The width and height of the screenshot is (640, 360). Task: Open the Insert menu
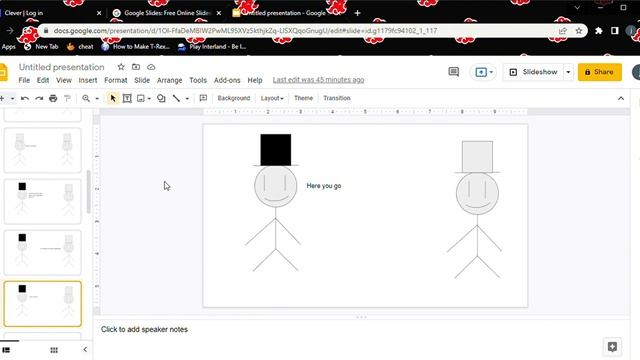88,80
